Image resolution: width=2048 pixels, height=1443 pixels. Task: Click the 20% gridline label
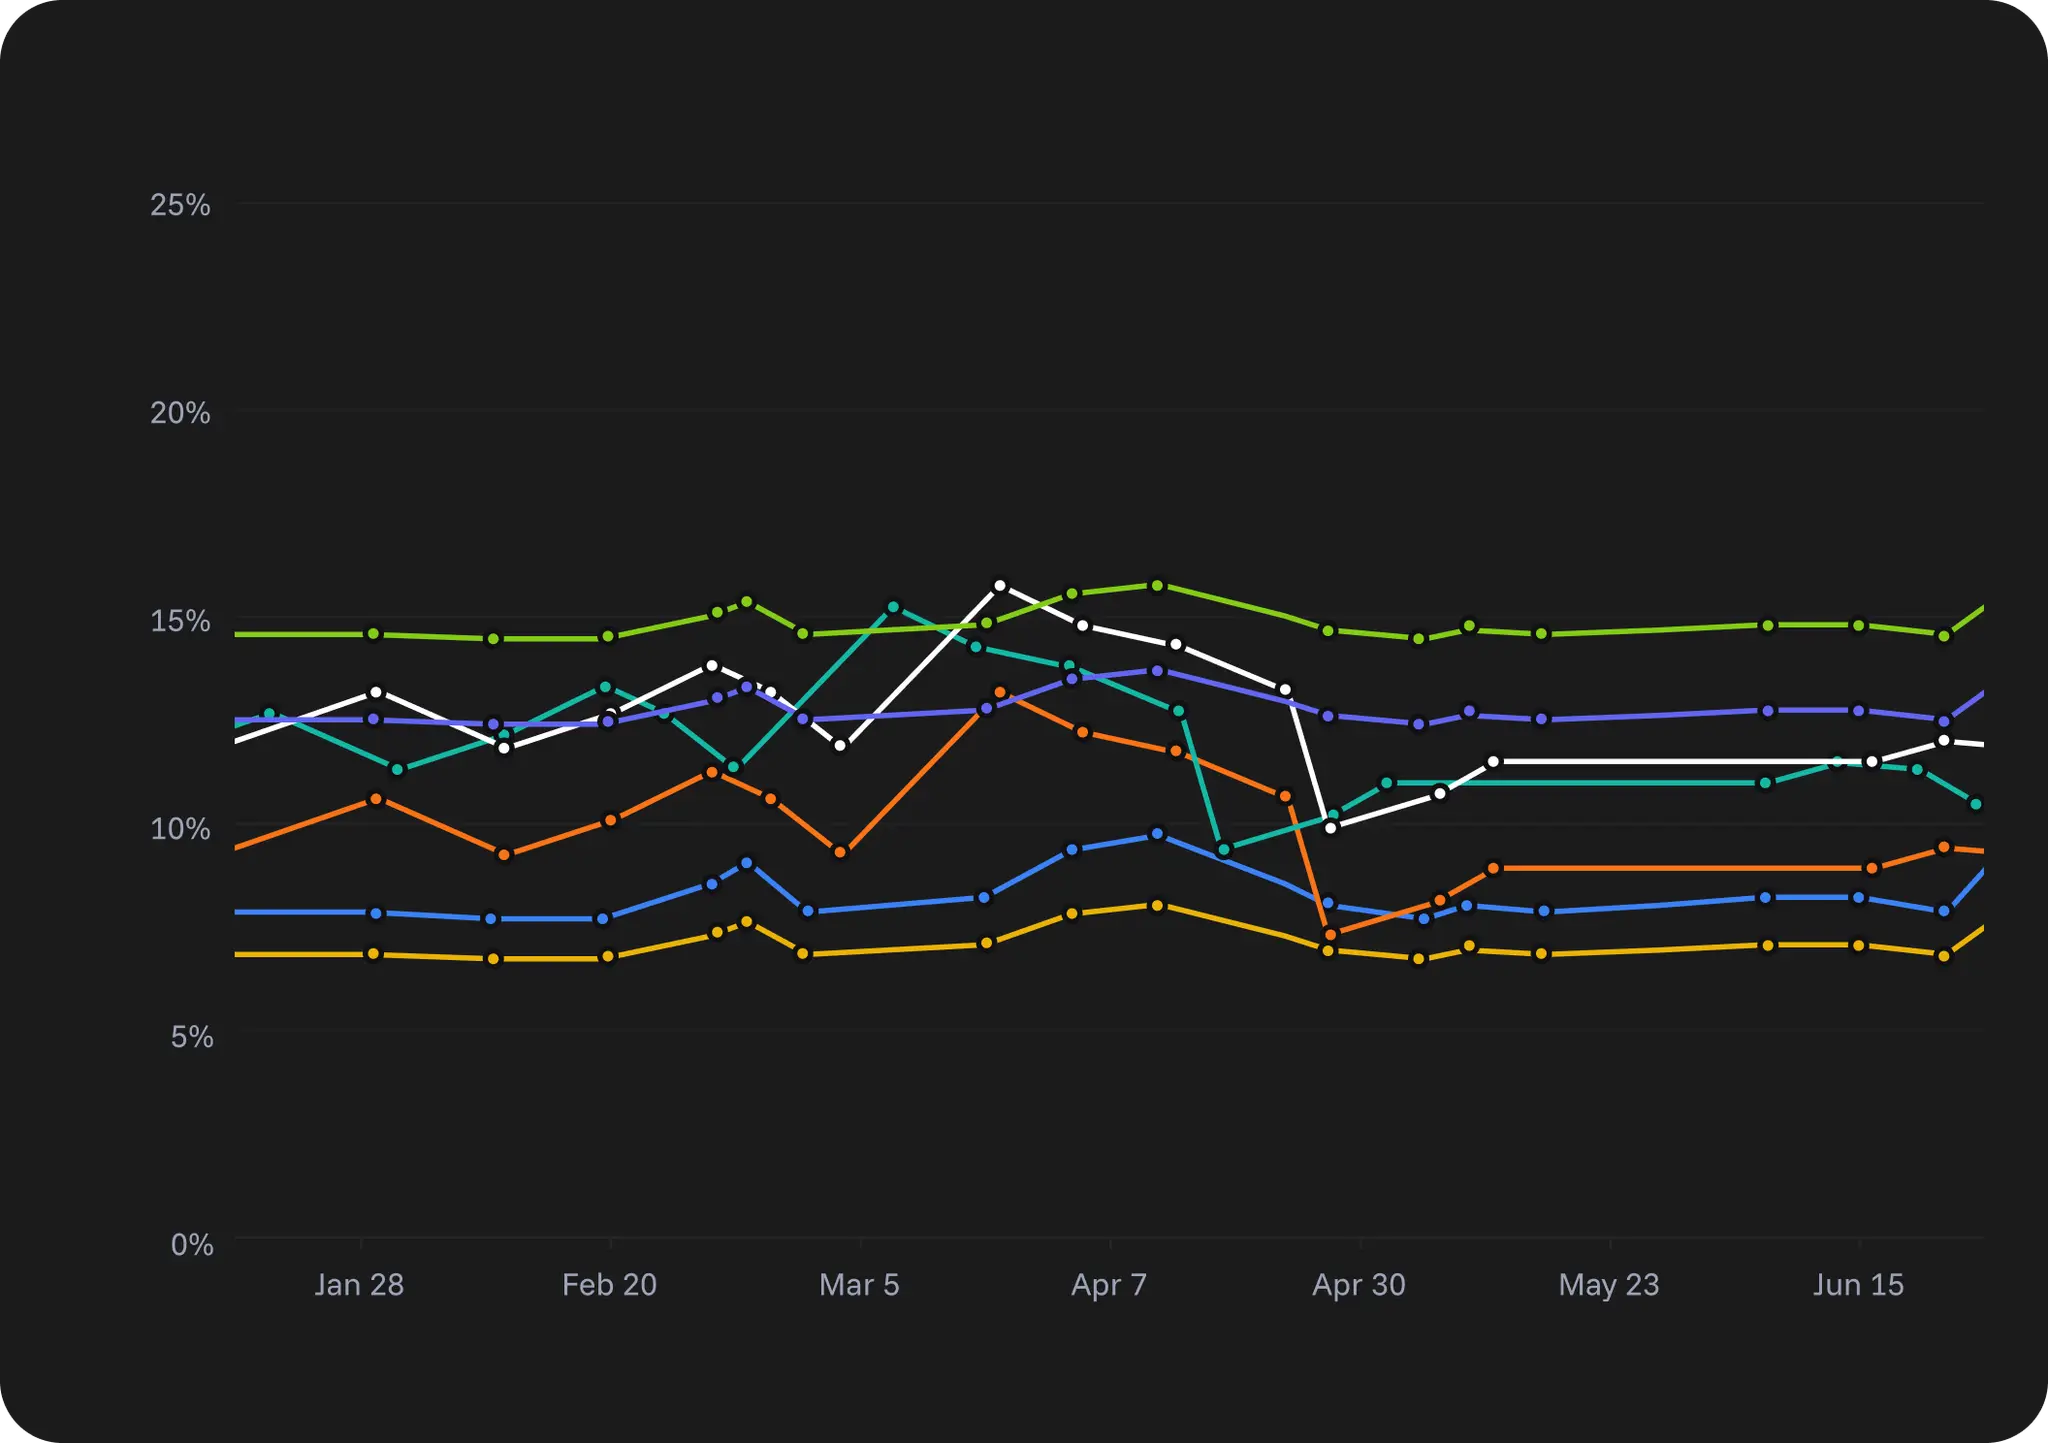pos(186,413)
